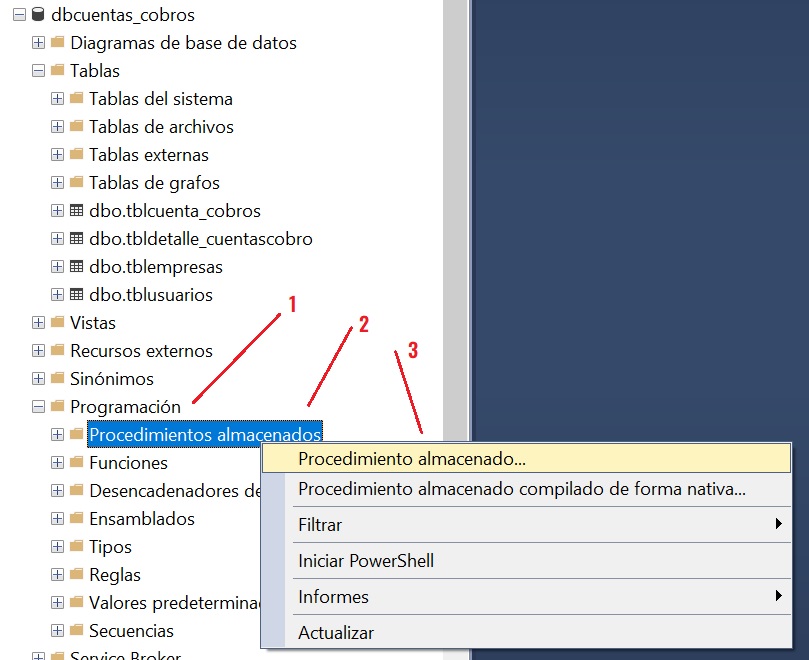Collapse the Tablas node
809x660 pixels.
click(38, 71)
